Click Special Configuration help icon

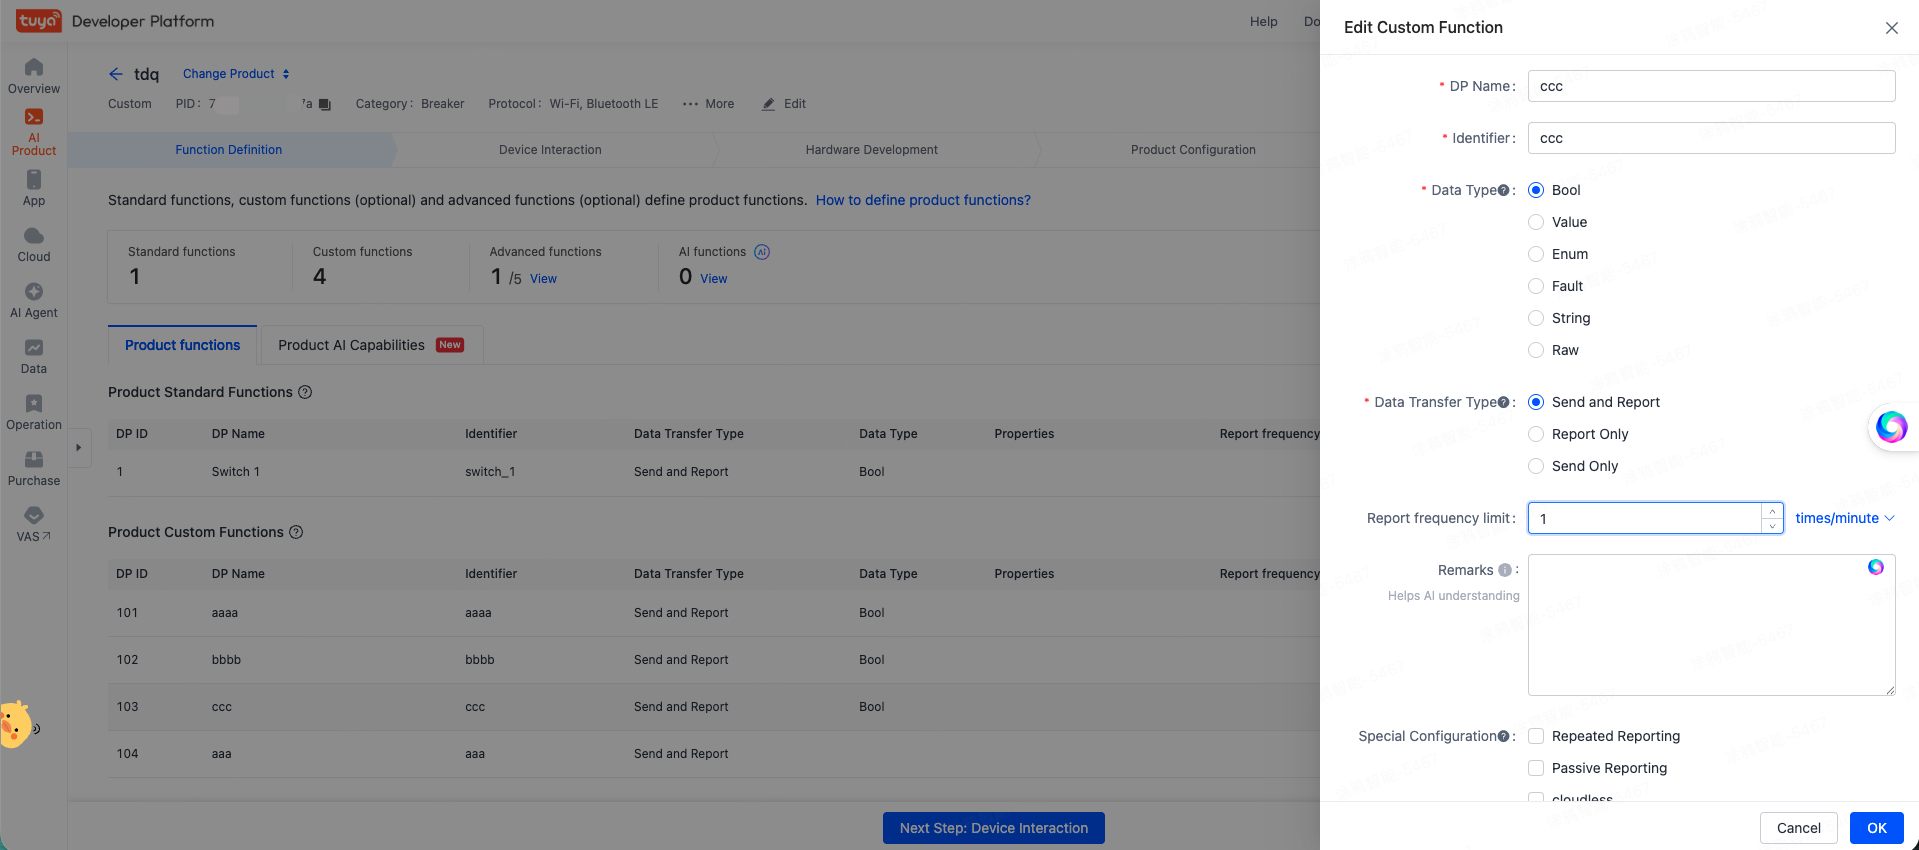(x=1504, y=736)
